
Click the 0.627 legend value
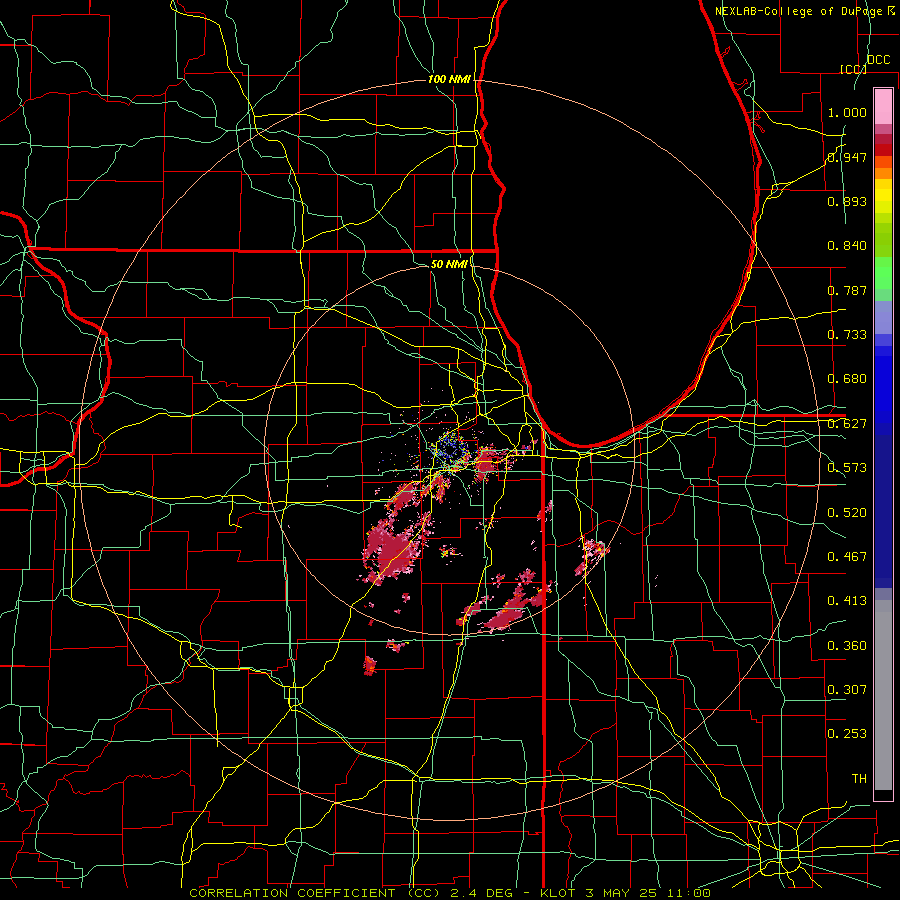pos(847,424)
